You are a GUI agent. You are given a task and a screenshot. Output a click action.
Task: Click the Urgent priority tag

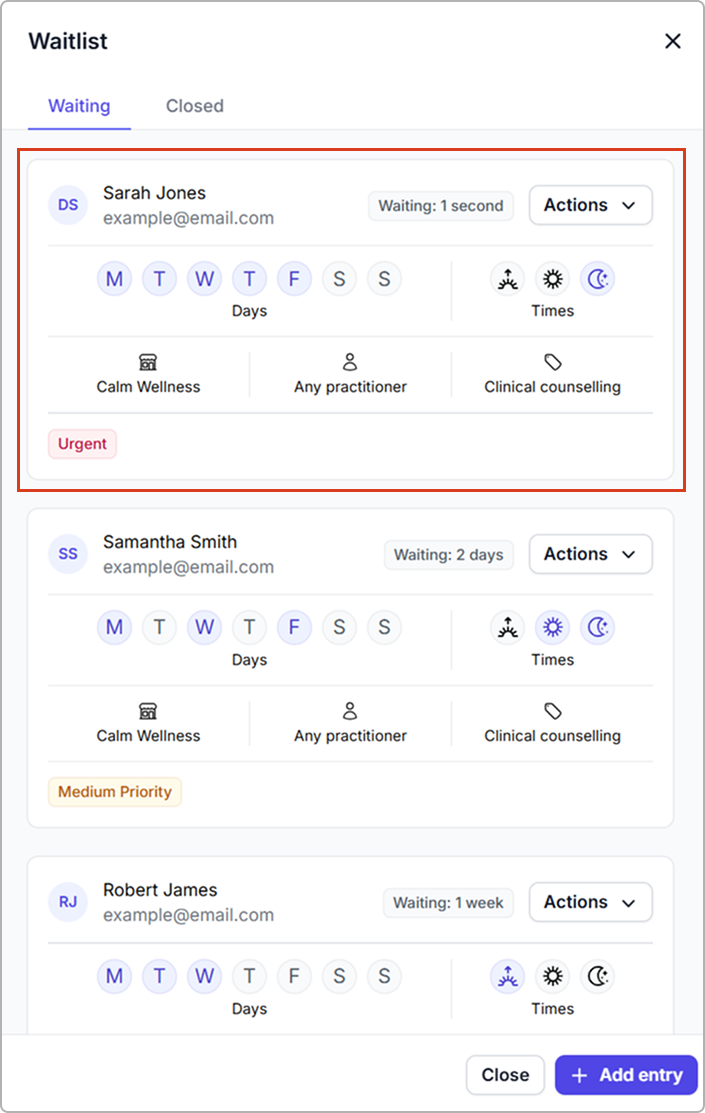(82, 444)
